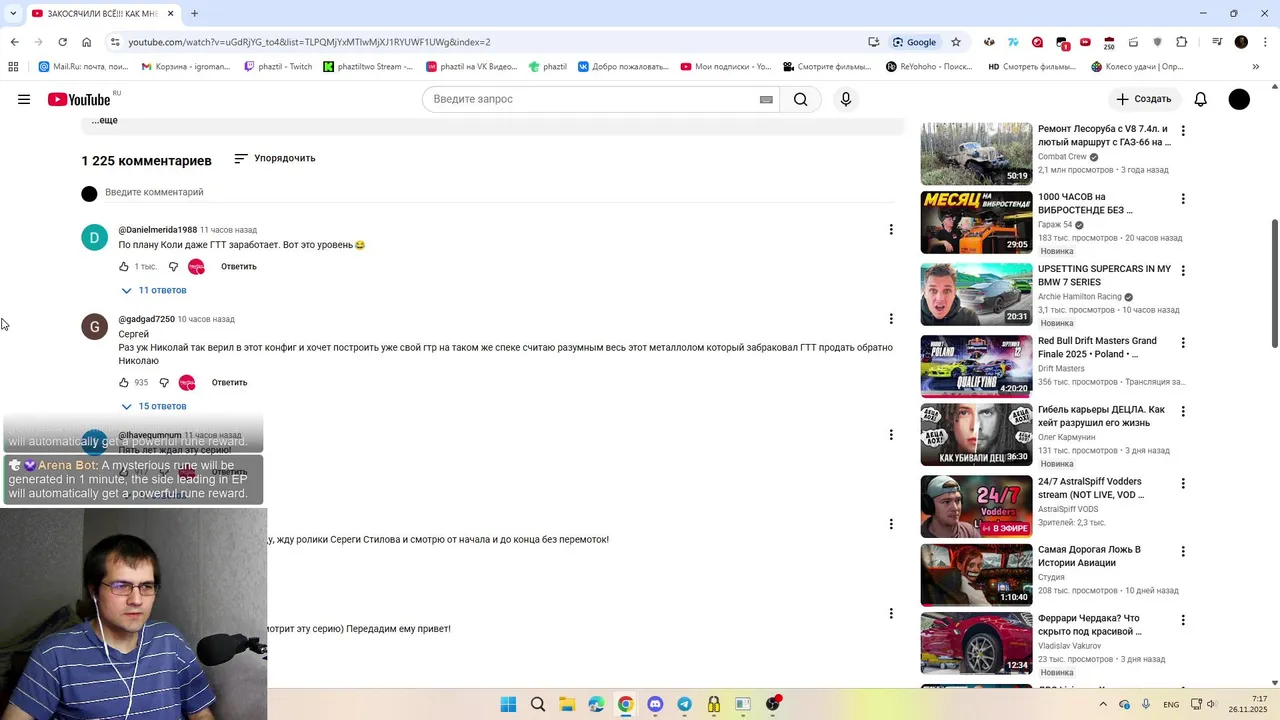Reload the page in Chrome
The width and height of the screenshot is (1280, 720).
click(62, 42)
